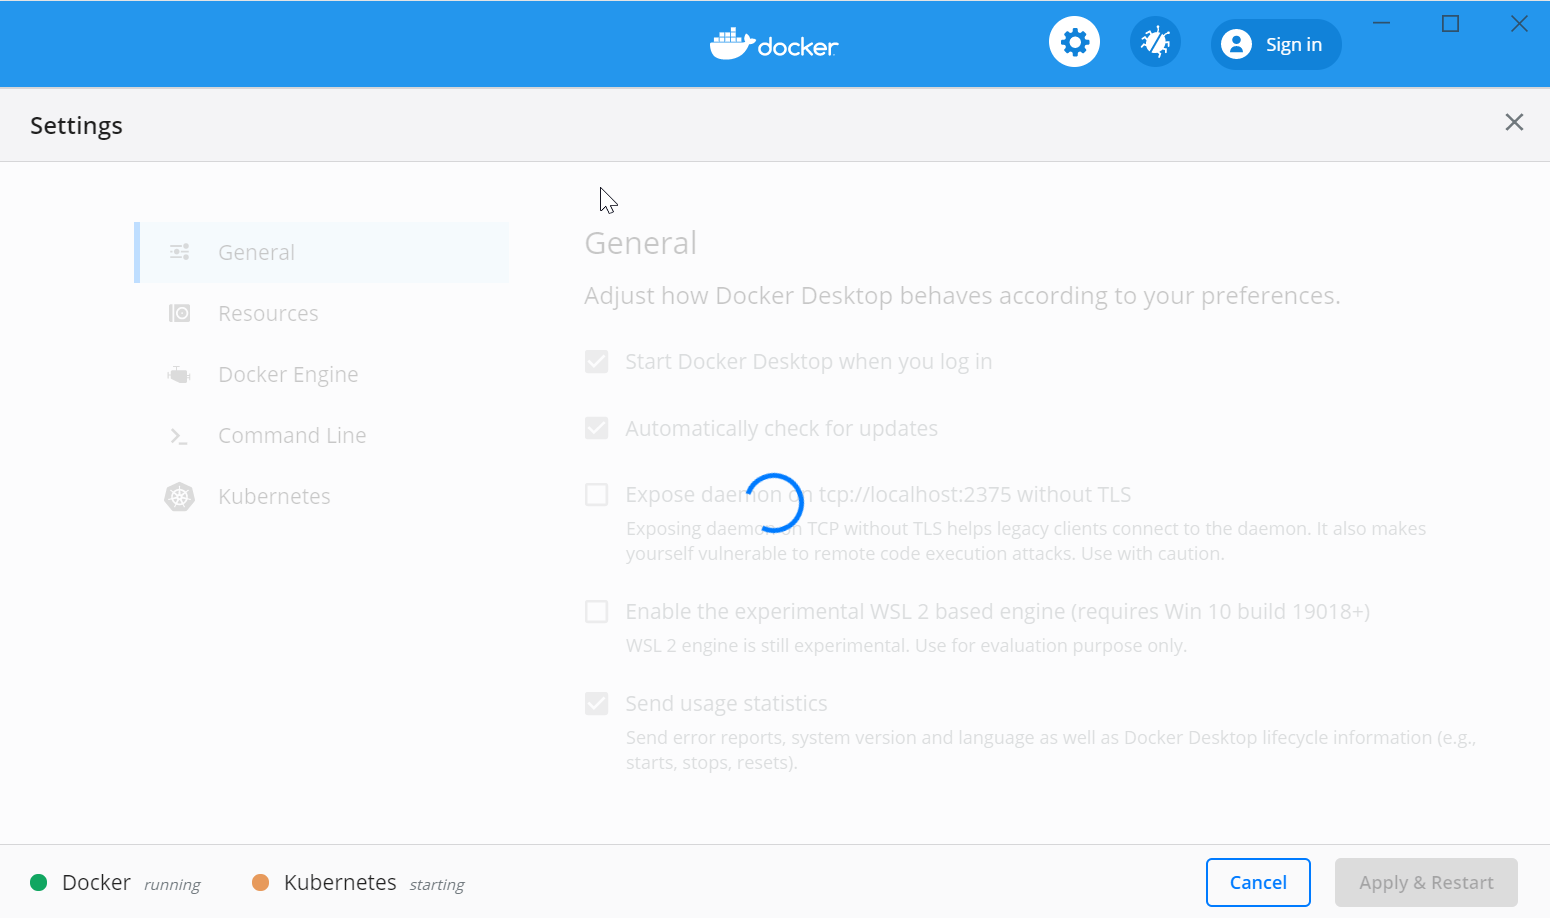
Task: Switch to the Docker Engine tab
Action: (x=322, y=374)
